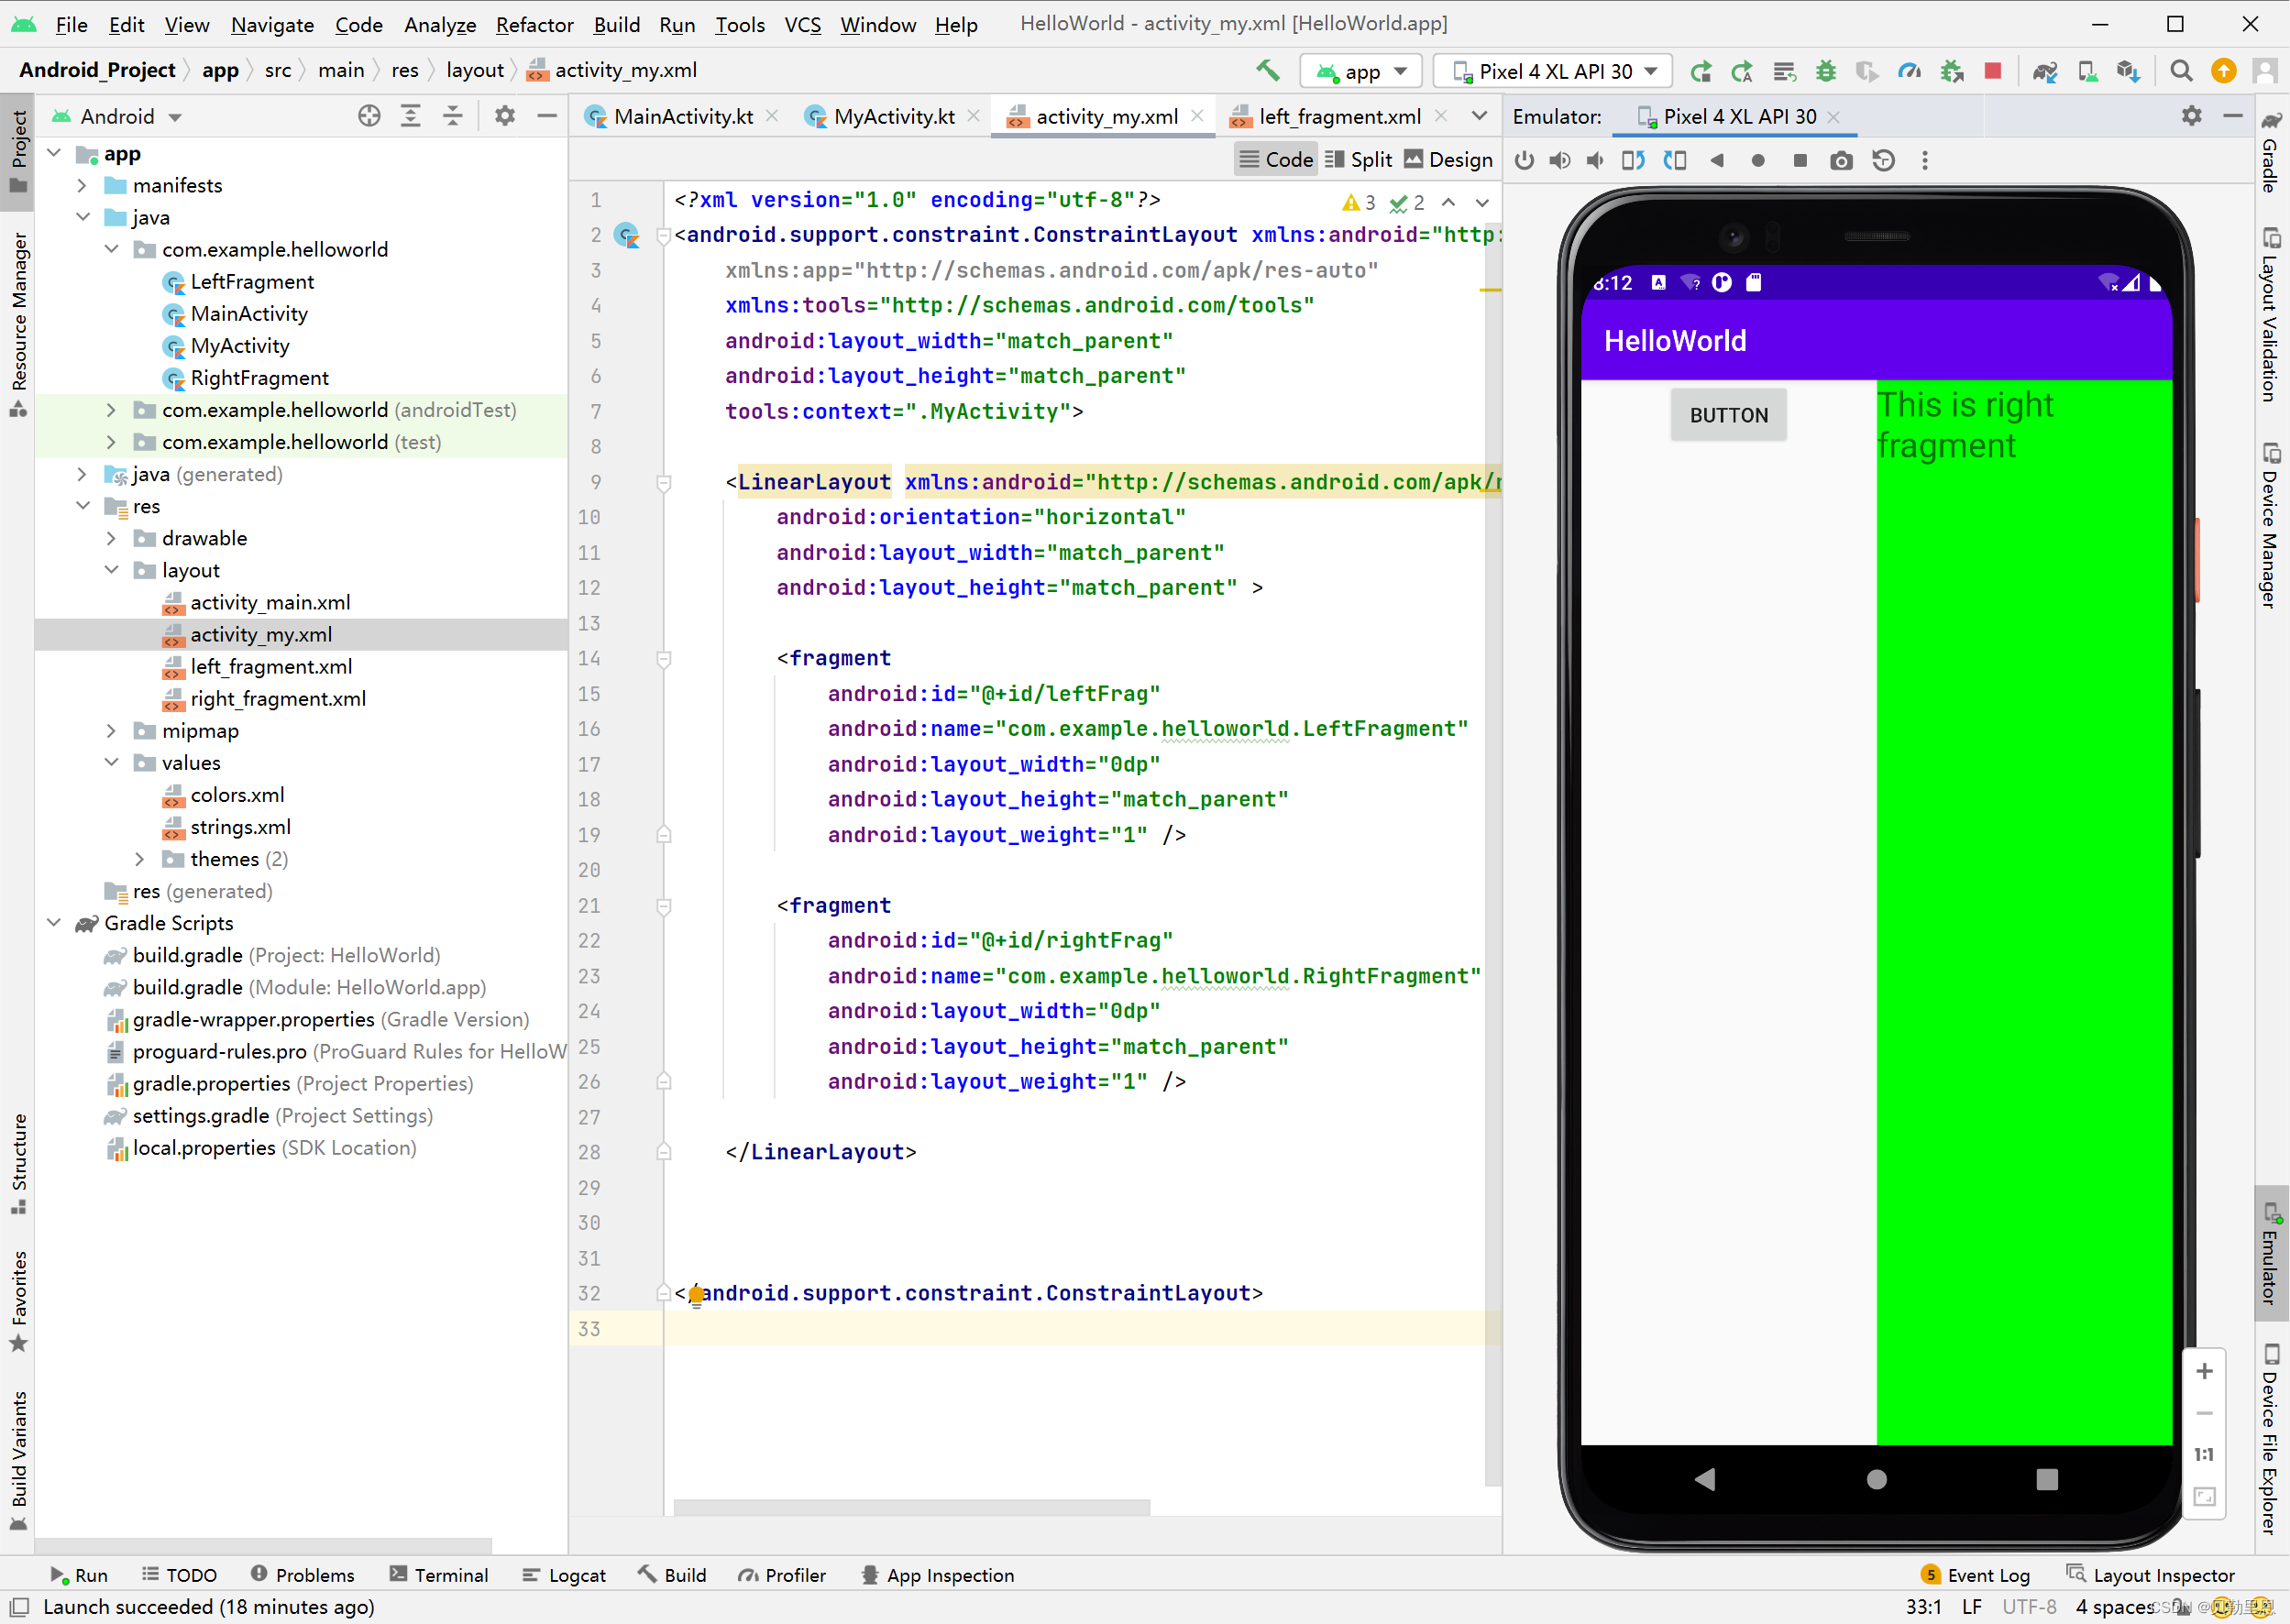Click Select Opened File target icon

tap(369, 116)
